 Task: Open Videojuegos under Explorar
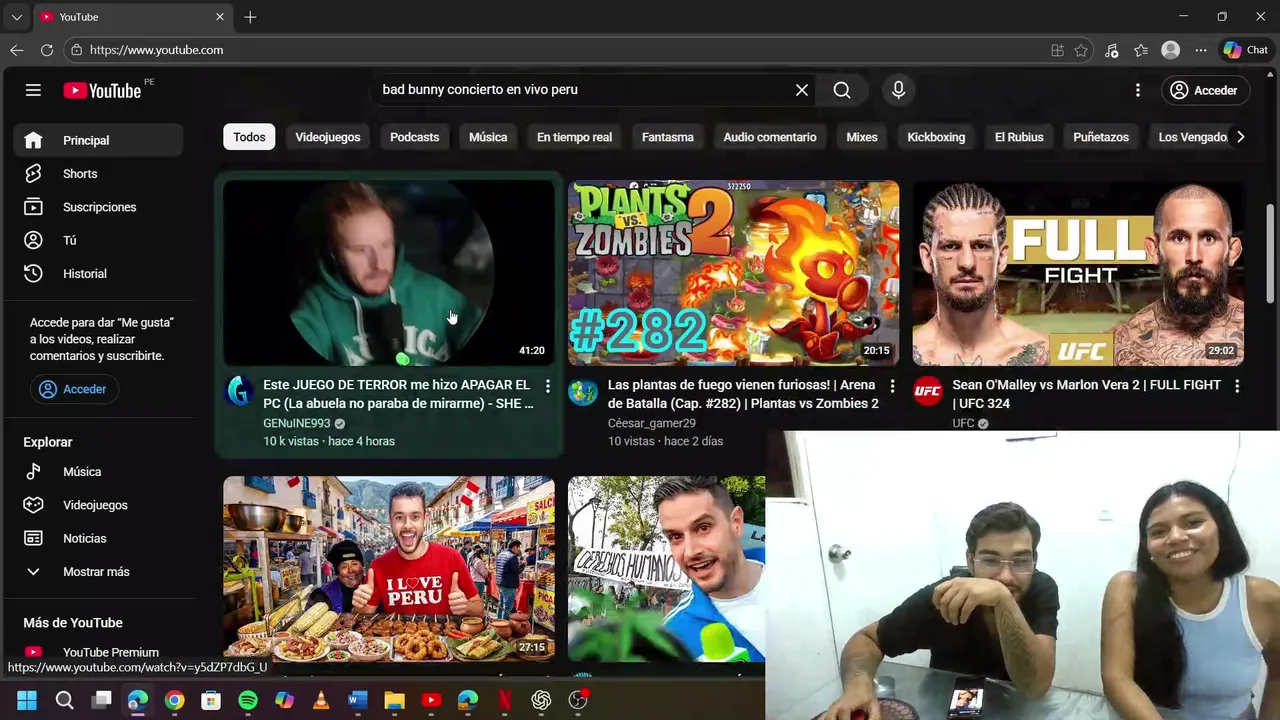click(98, 505)
